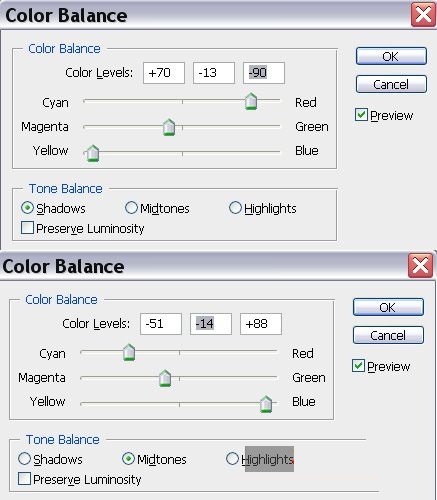437x500 pixels.
Task: Close the bottom Color Balance dialog
Action: click(x=420, y=266)
